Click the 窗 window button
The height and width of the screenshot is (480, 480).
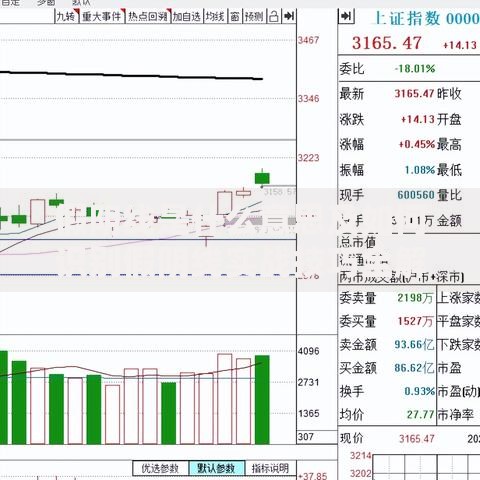click(x=235, y=16)
